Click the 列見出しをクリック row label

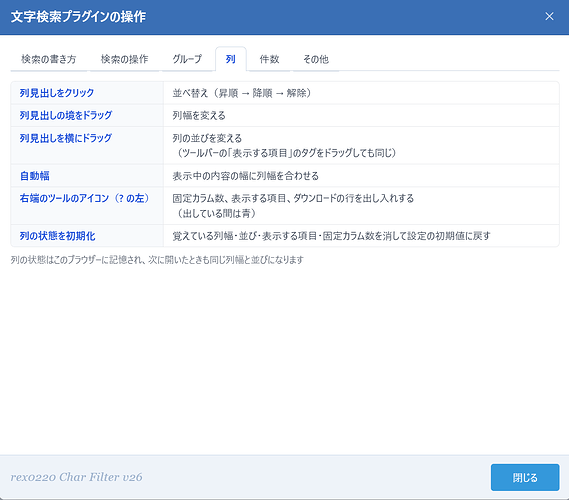(57, 93)
